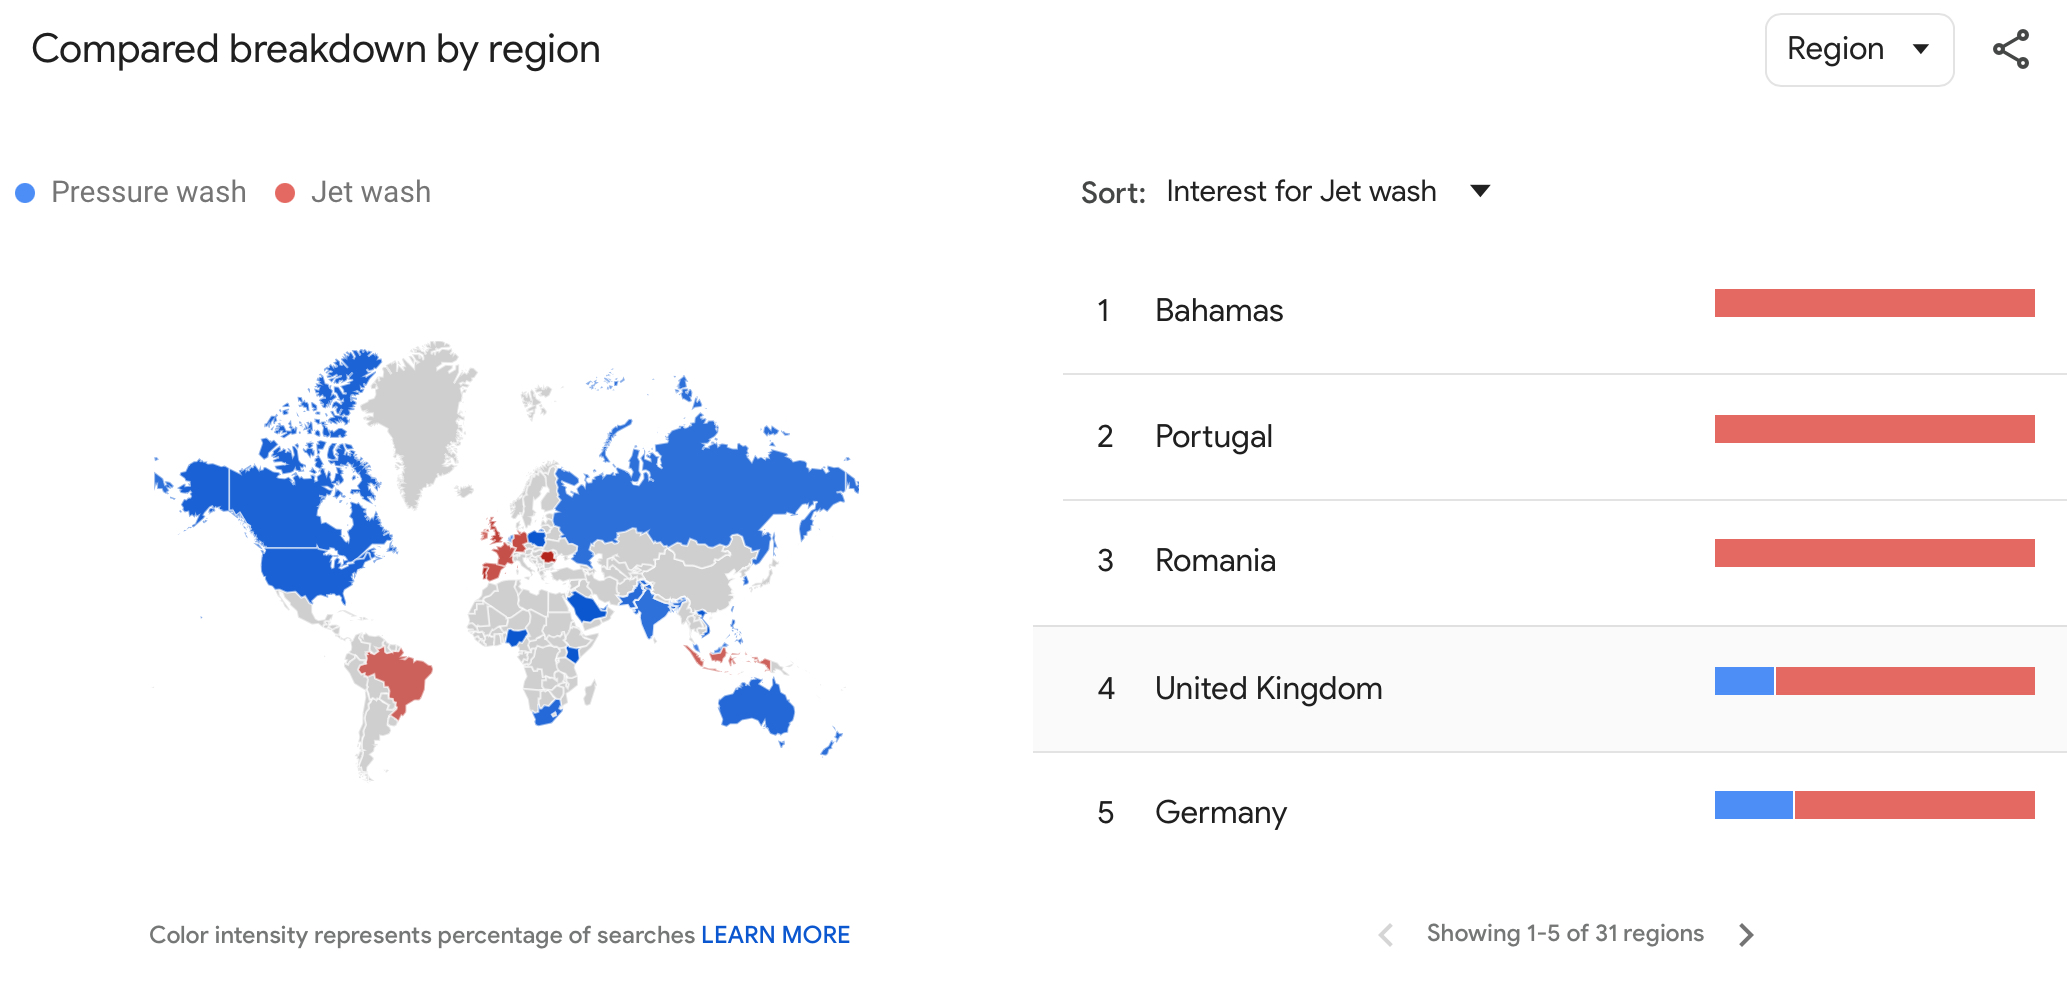The height and width of the screenshot is (987, 2067).
Task: Expand the Sort by interest dropdown arrow
Action: (1481, 191)
